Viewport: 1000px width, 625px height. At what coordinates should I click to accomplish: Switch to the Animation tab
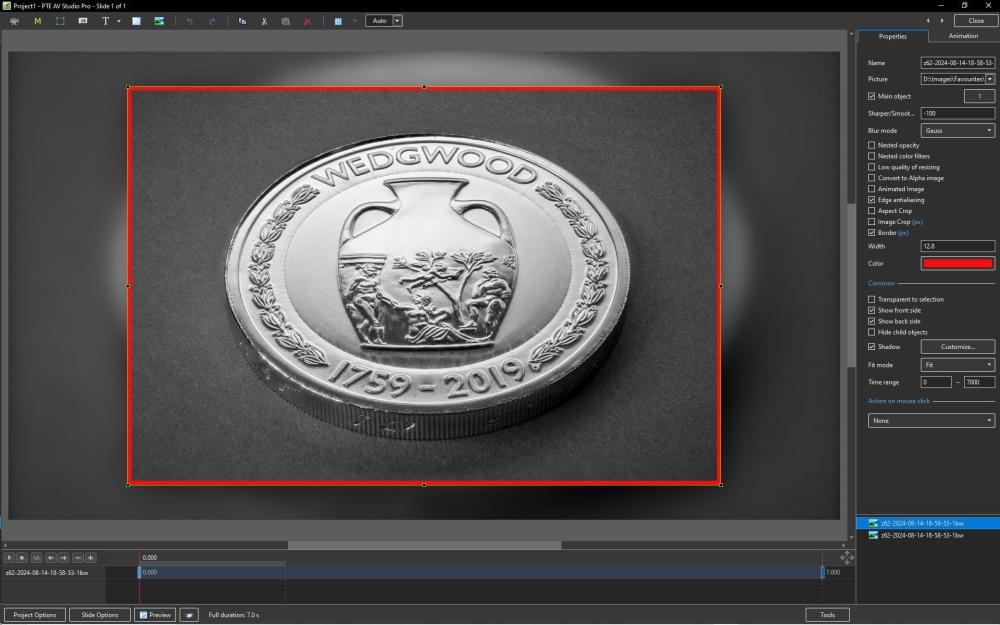click(963, 36)
